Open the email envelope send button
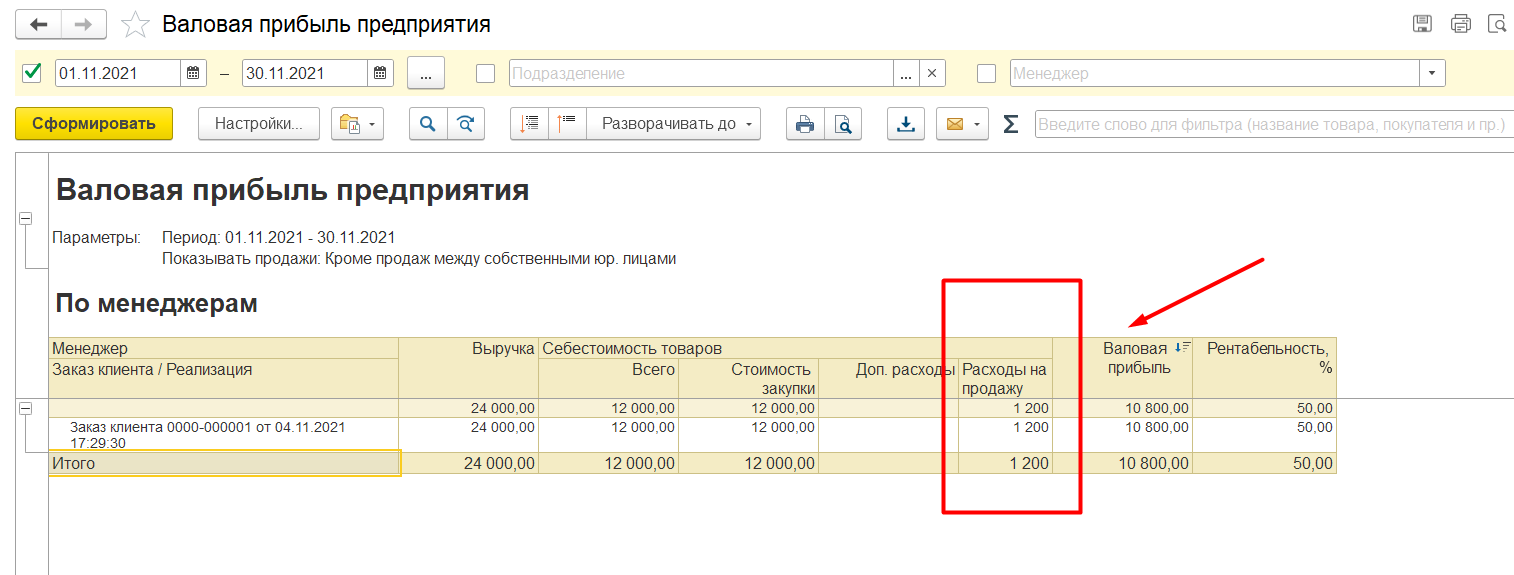Viewport: 1514px width, 575px height. pyautogui.click(x=962, y=124)
